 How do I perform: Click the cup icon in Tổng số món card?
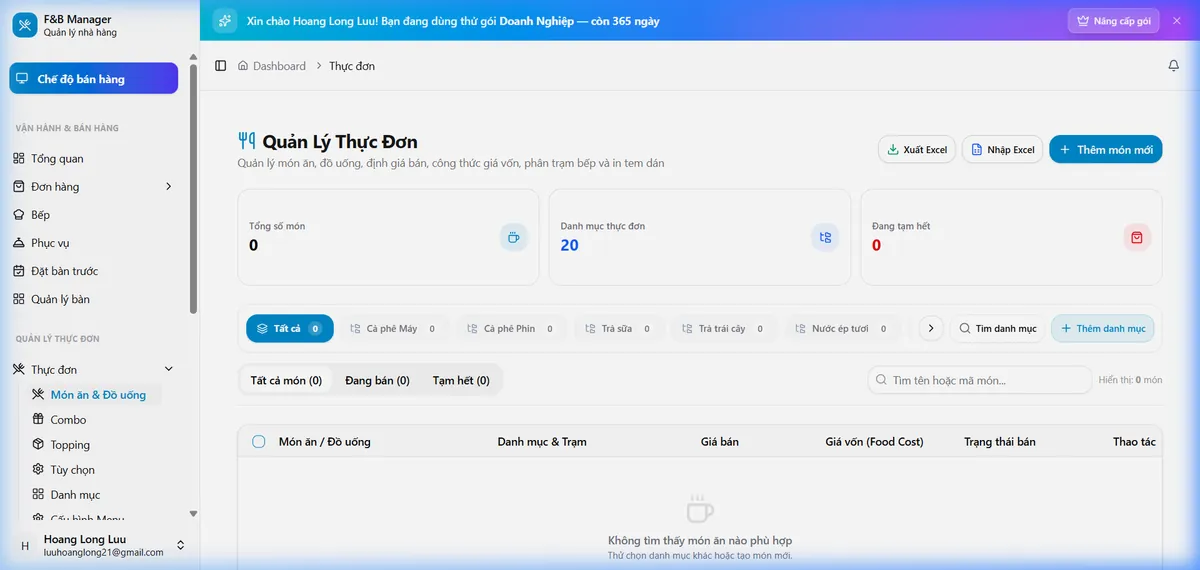(514, 237)
